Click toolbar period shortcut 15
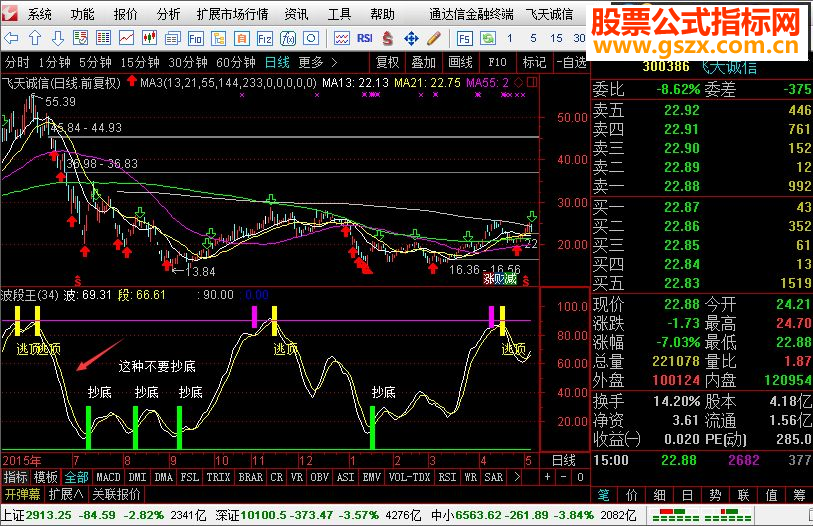This screenshot has height=526, width=813. [x=556, y=38]
